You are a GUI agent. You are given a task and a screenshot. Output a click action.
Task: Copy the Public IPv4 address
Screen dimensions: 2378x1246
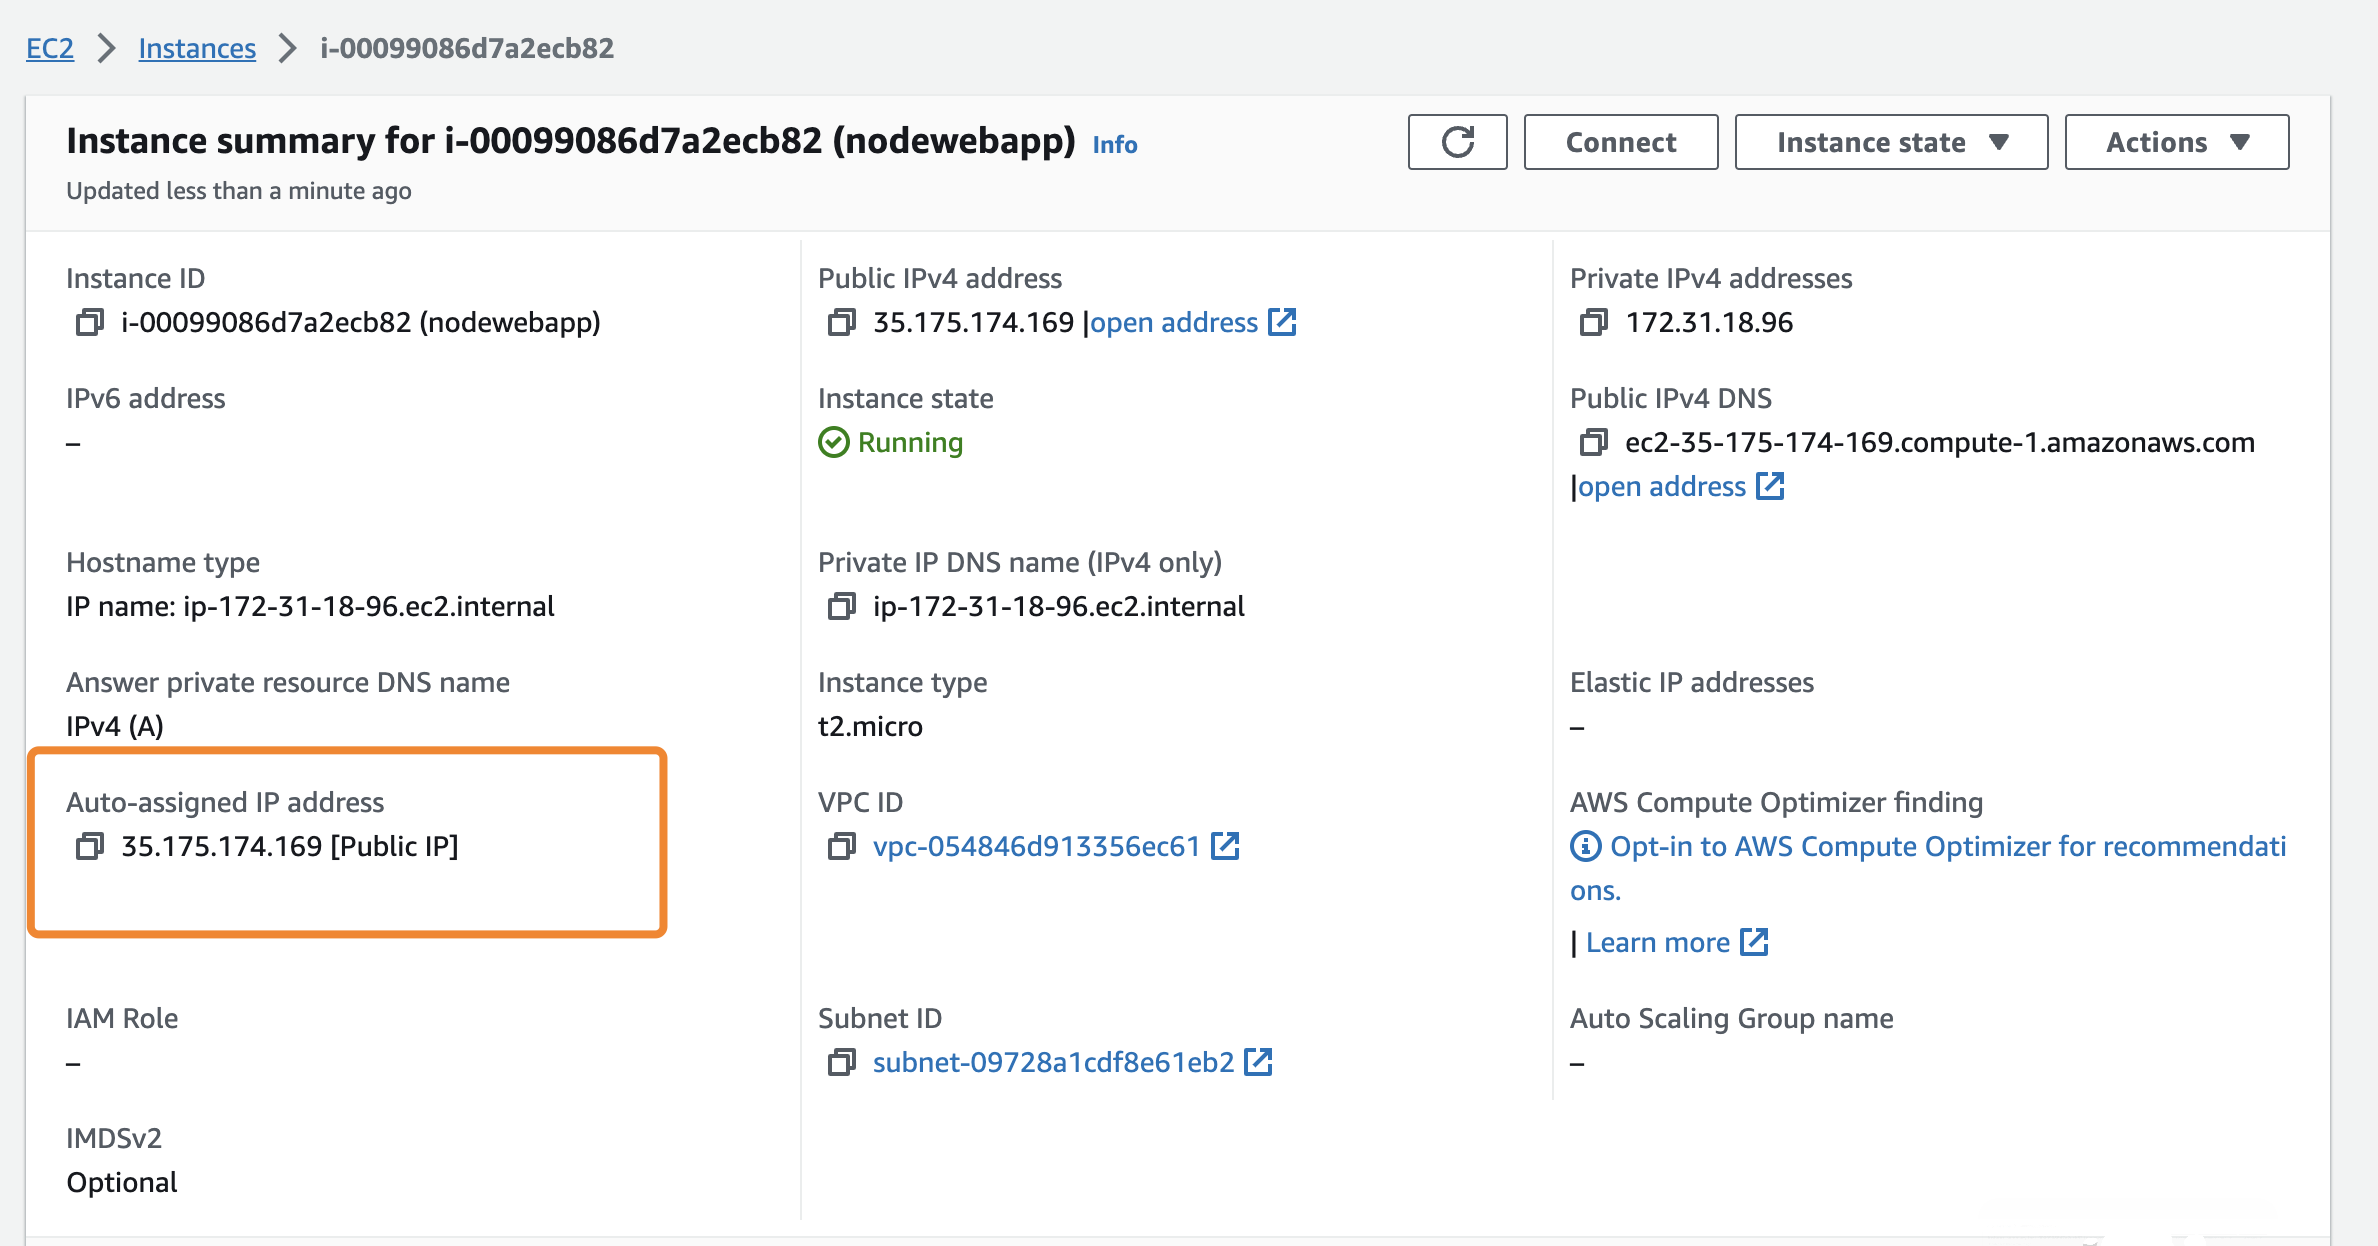point(841,323)
